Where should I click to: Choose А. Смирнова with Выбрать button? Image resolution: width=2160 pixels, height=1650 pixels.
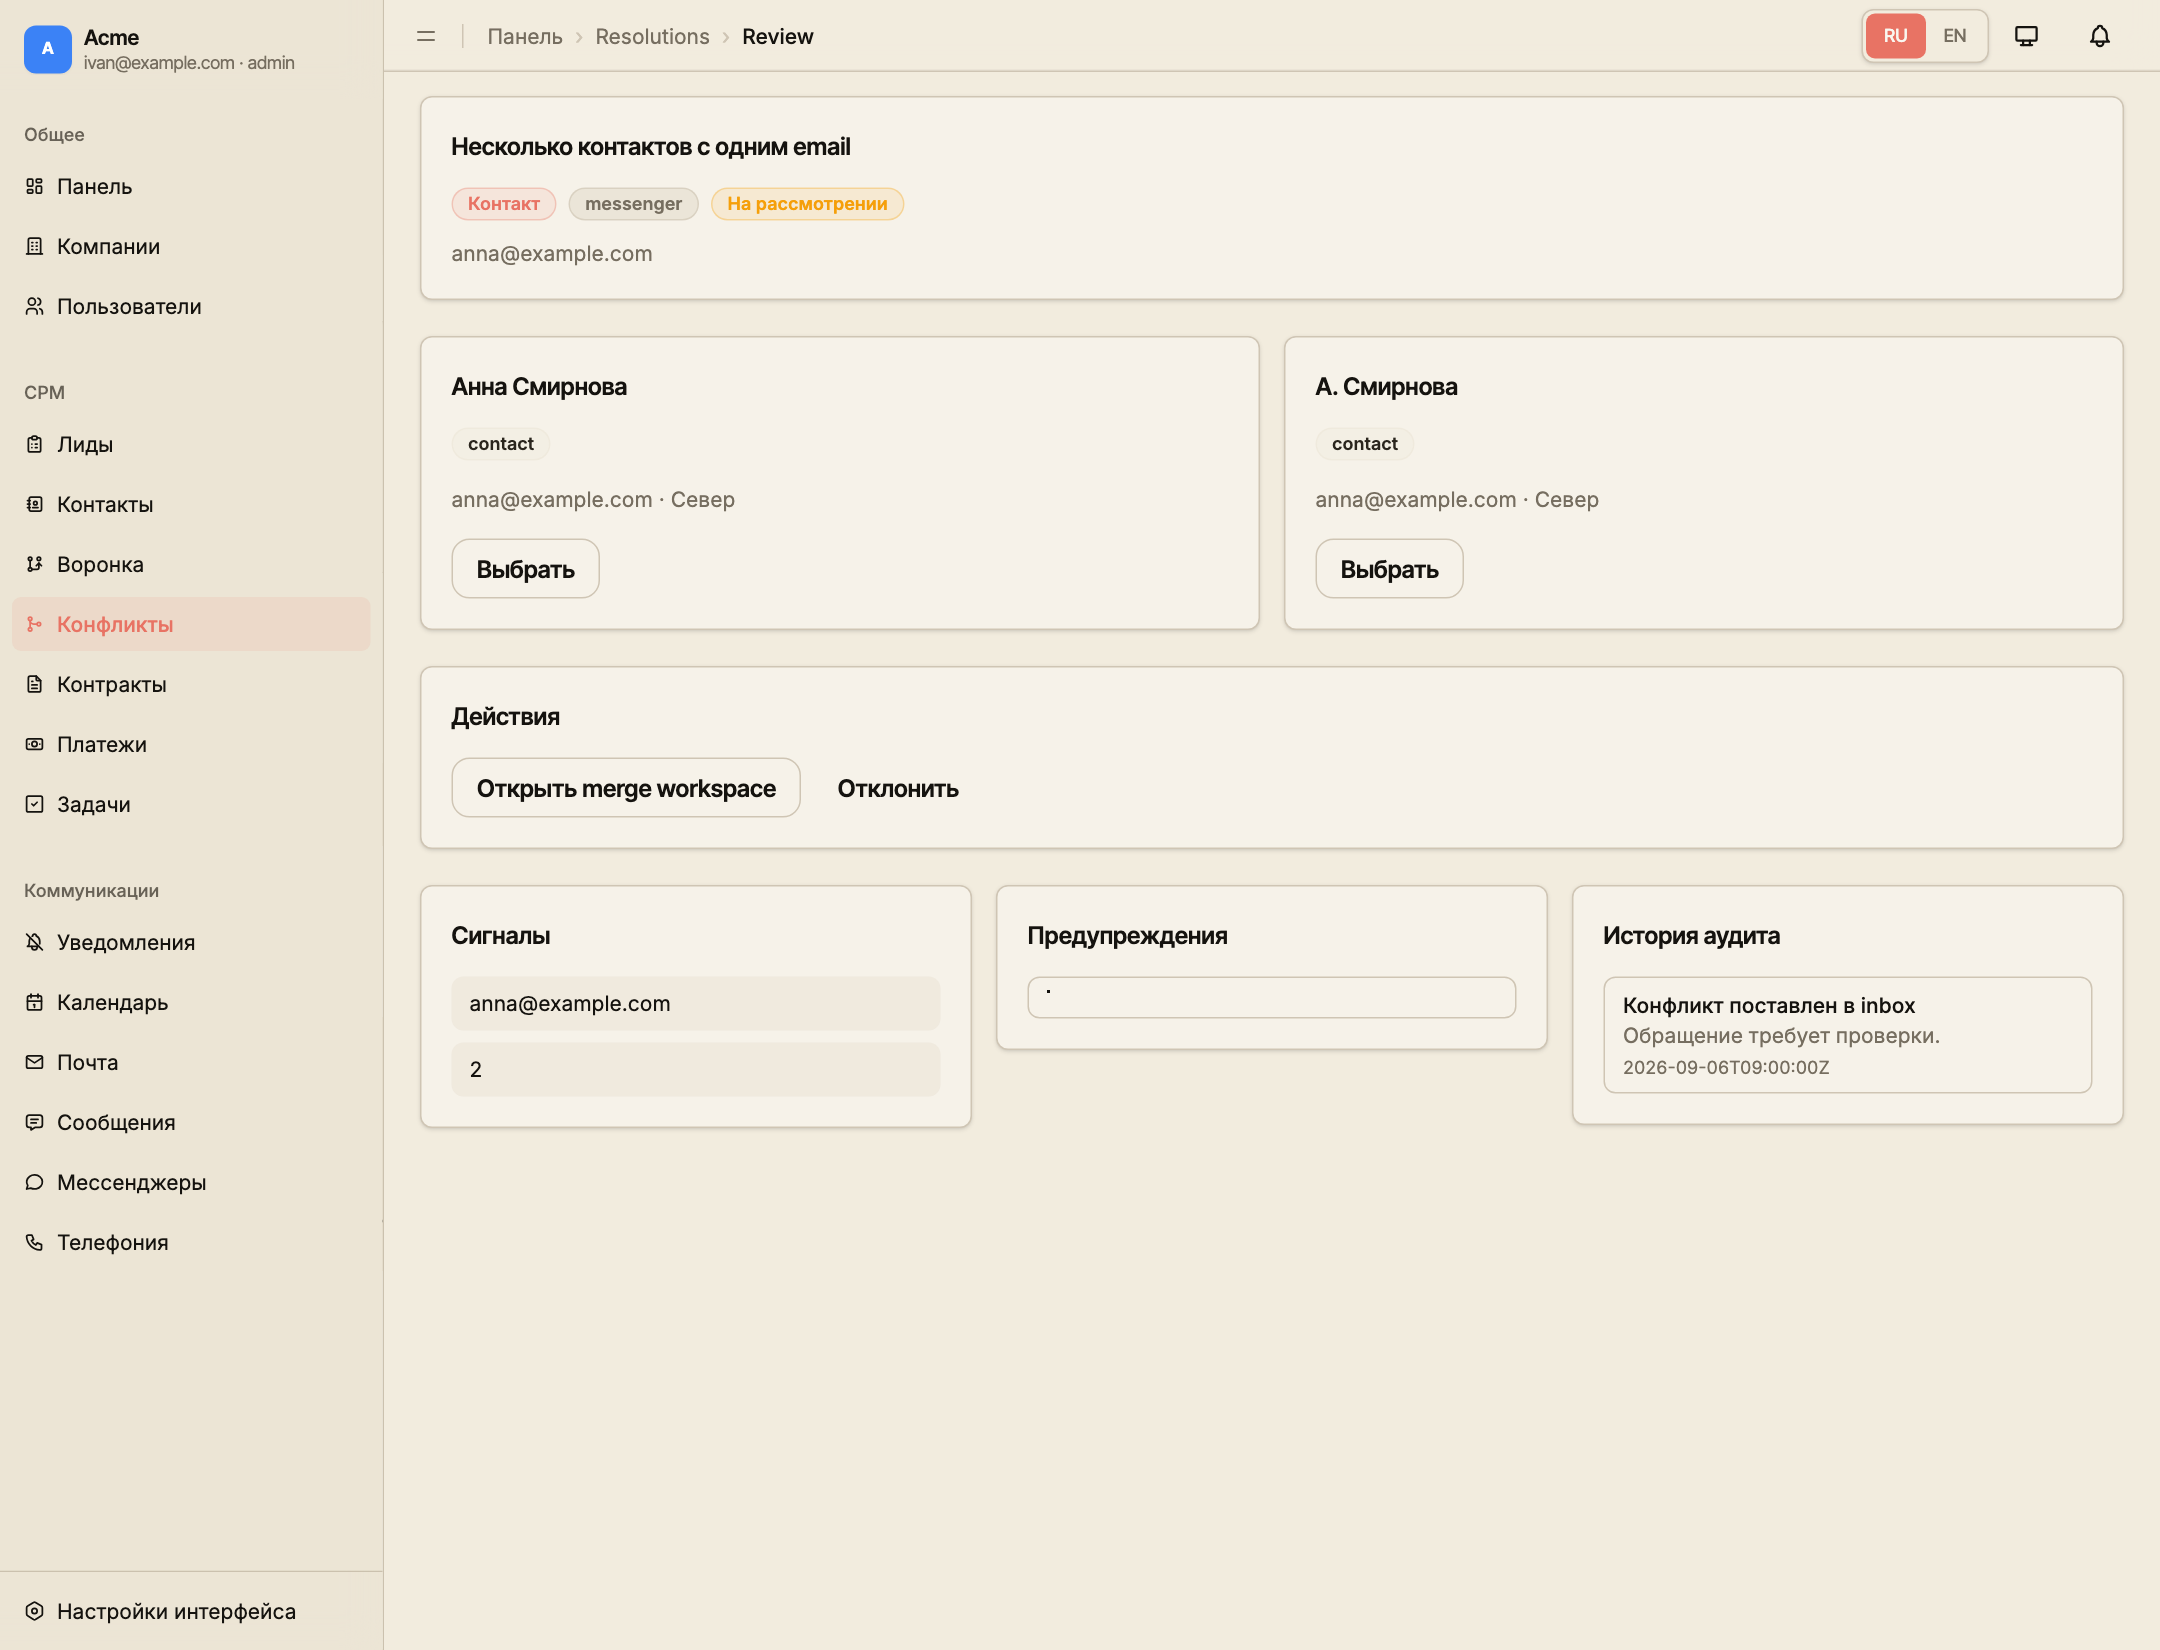click(x=1389, y=569)
